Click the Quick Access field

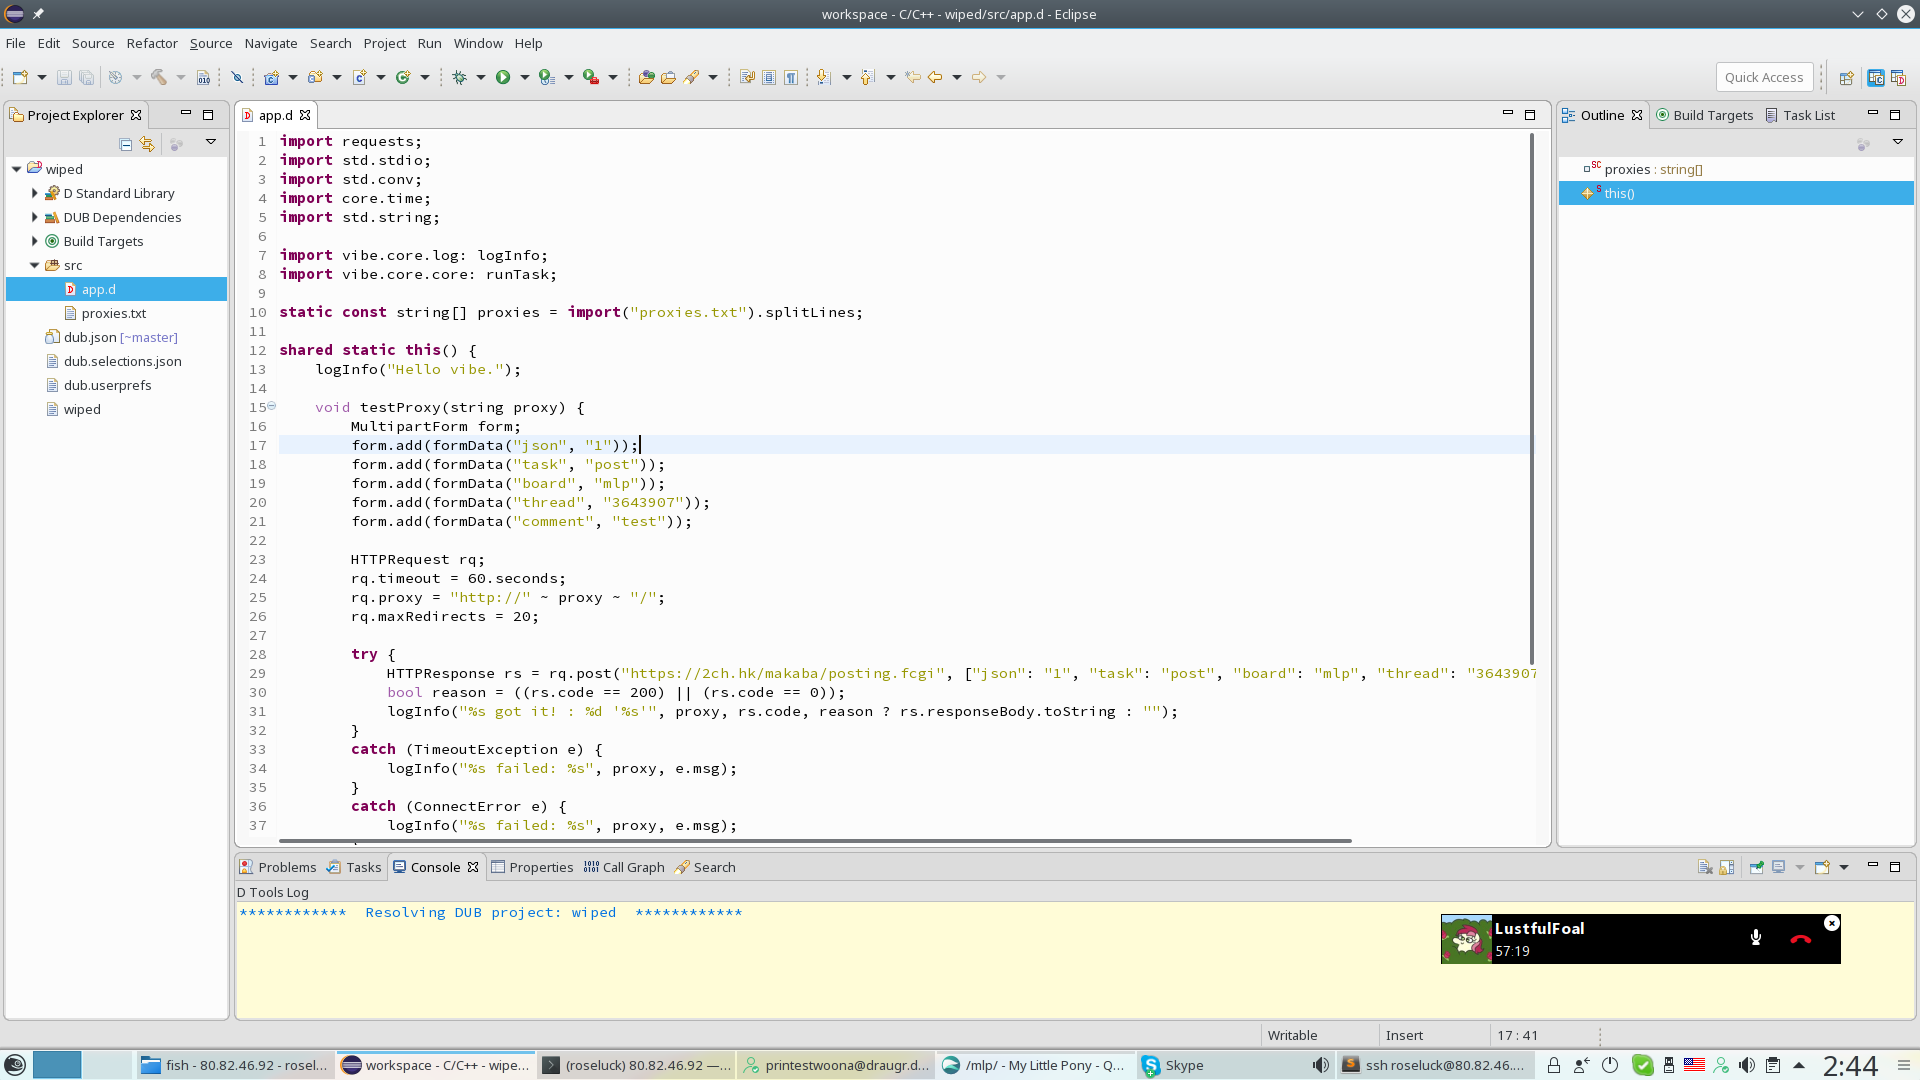coord(1764,77)
